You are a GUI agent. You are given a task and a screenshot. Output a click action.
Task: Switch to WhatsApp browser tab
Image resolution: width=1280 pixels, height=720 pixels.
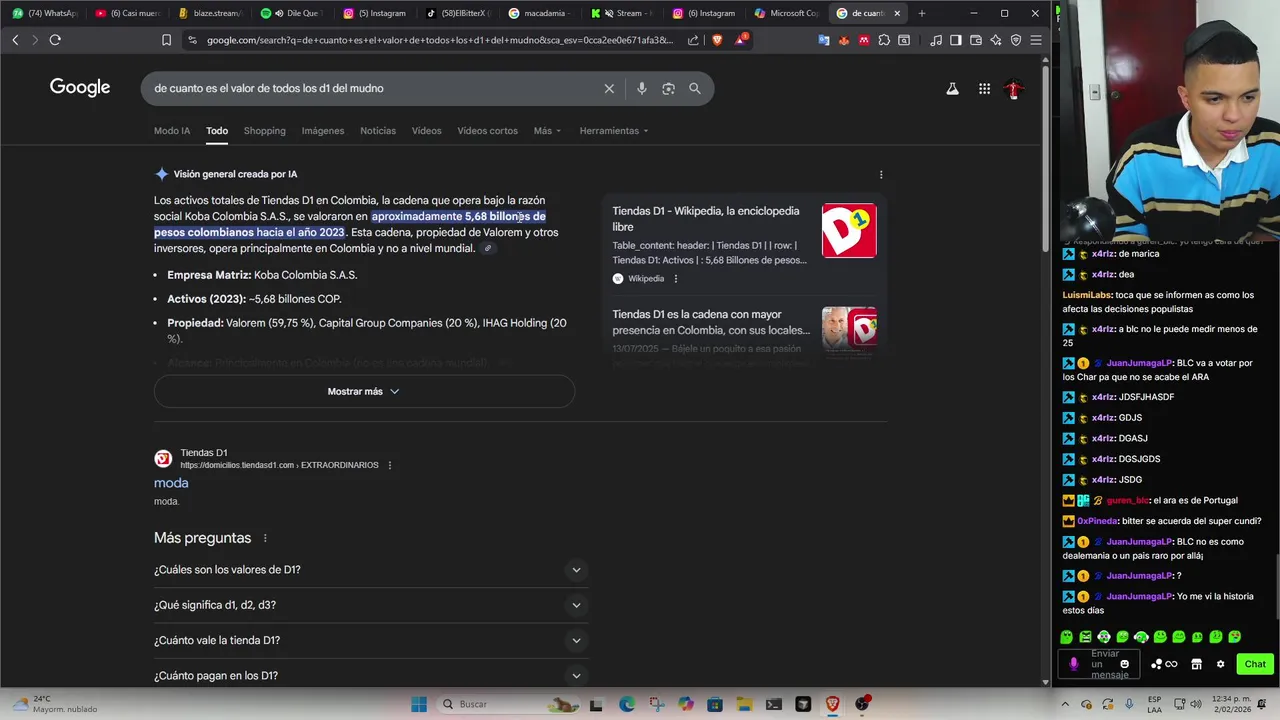tap(44, 13)
